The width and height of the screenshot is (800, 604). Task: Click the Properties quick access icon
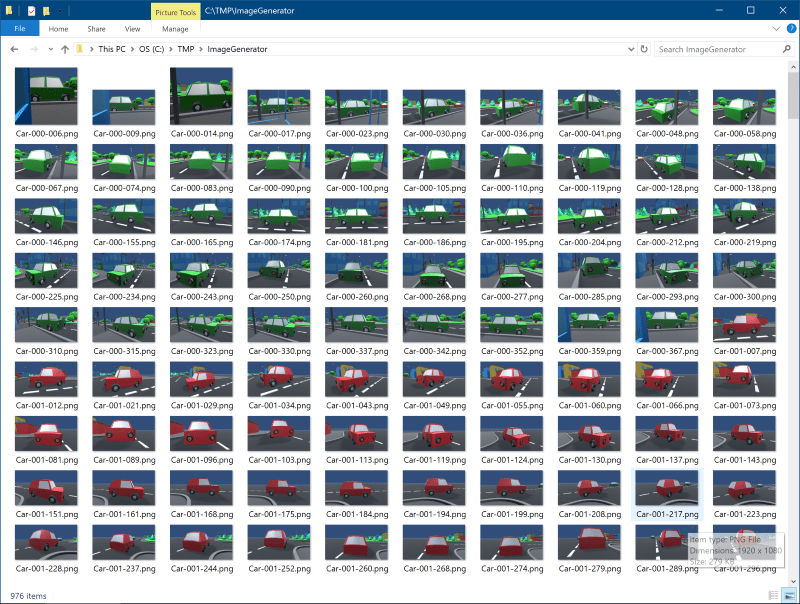coord(32,10)
